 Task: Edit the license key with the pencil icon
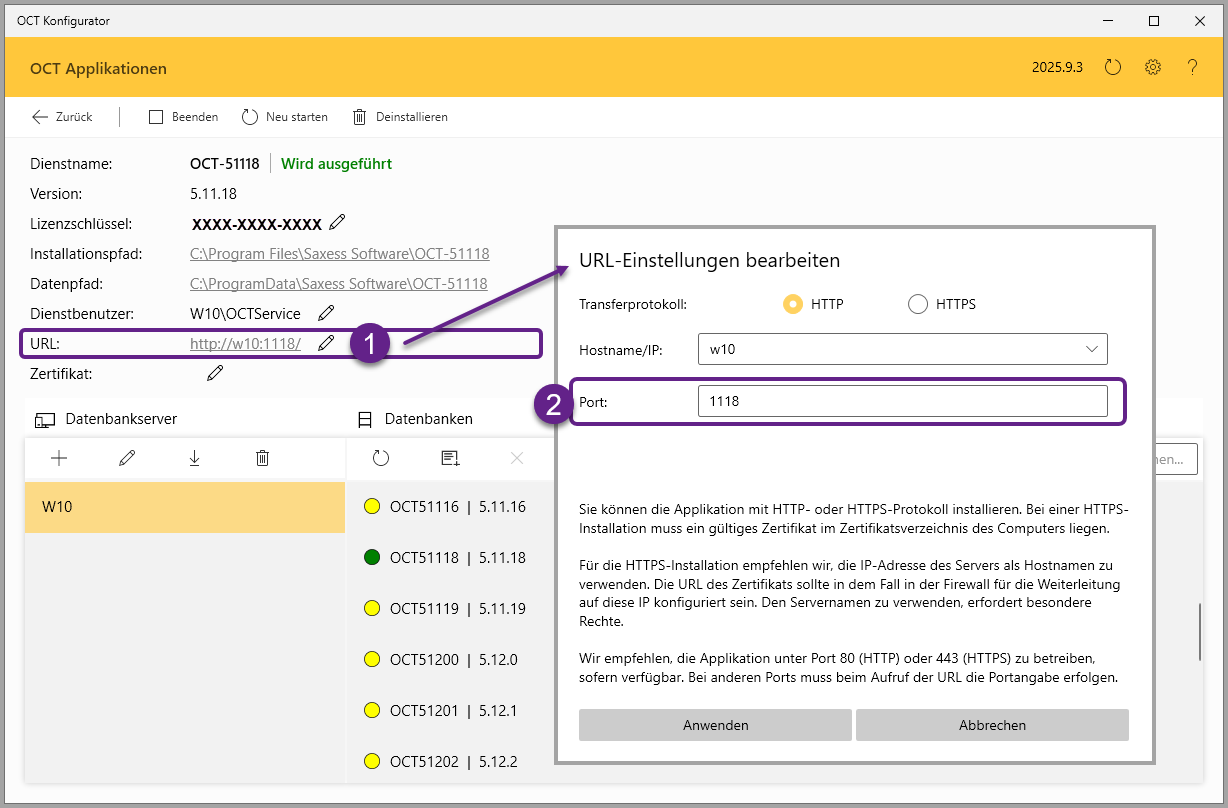(x=338, y=222)
